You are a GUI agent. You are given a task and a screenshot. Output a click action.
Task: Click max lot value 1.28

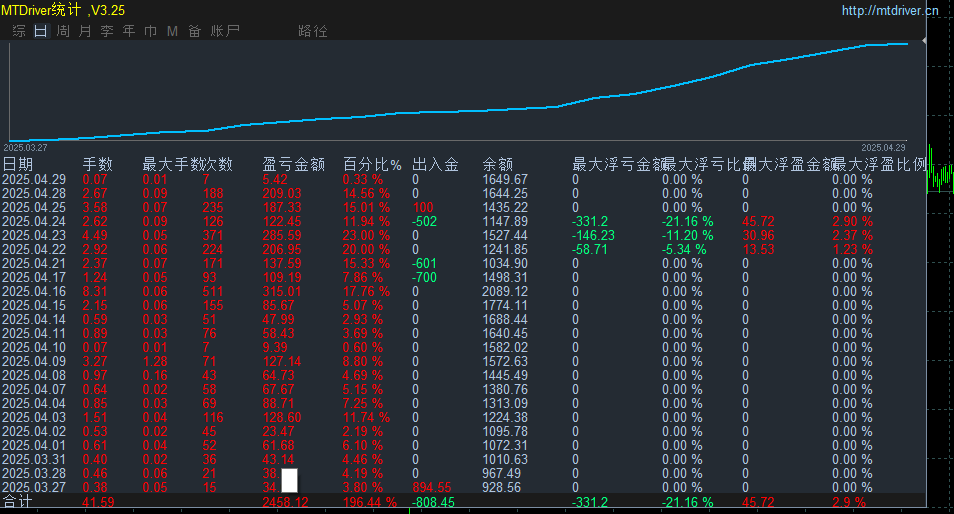(x=155, y=361)
